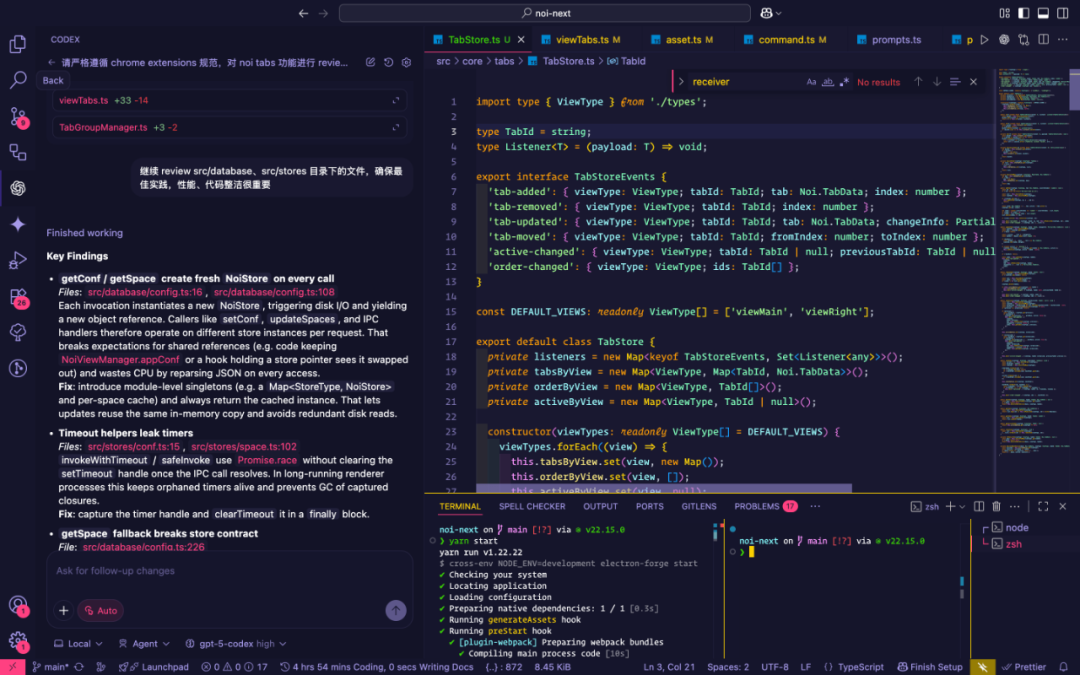Image resolution: width=1080 pixels, height=675 pixels.
Task: Open Source Control view with badge
Action: pyautogui.click(x=18, y=116)
